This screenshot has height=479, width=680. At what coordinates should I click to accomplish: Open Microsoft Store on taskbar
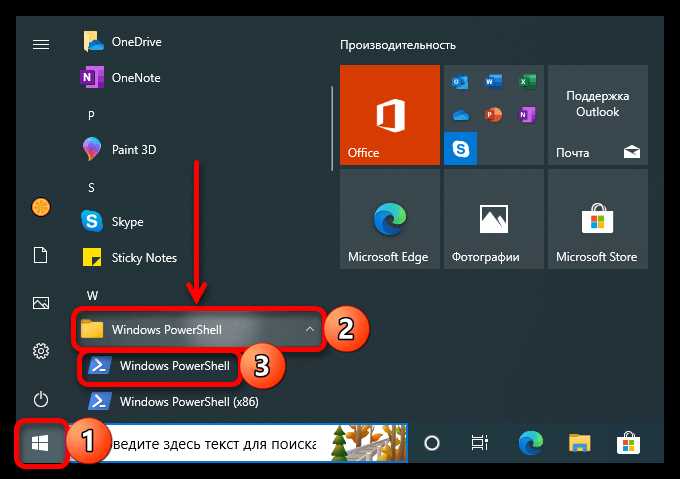pos(628,443)
